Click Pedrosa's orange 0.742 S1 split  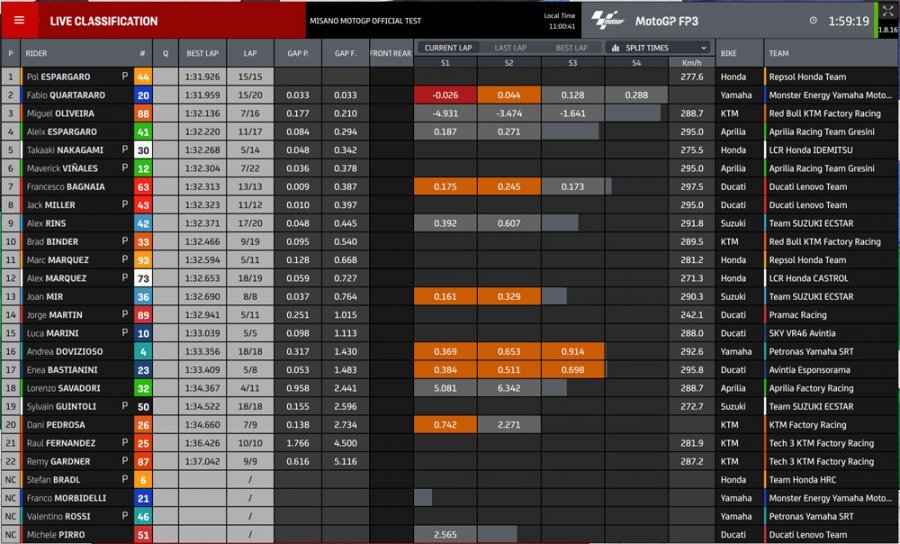[x=445, y=425]
